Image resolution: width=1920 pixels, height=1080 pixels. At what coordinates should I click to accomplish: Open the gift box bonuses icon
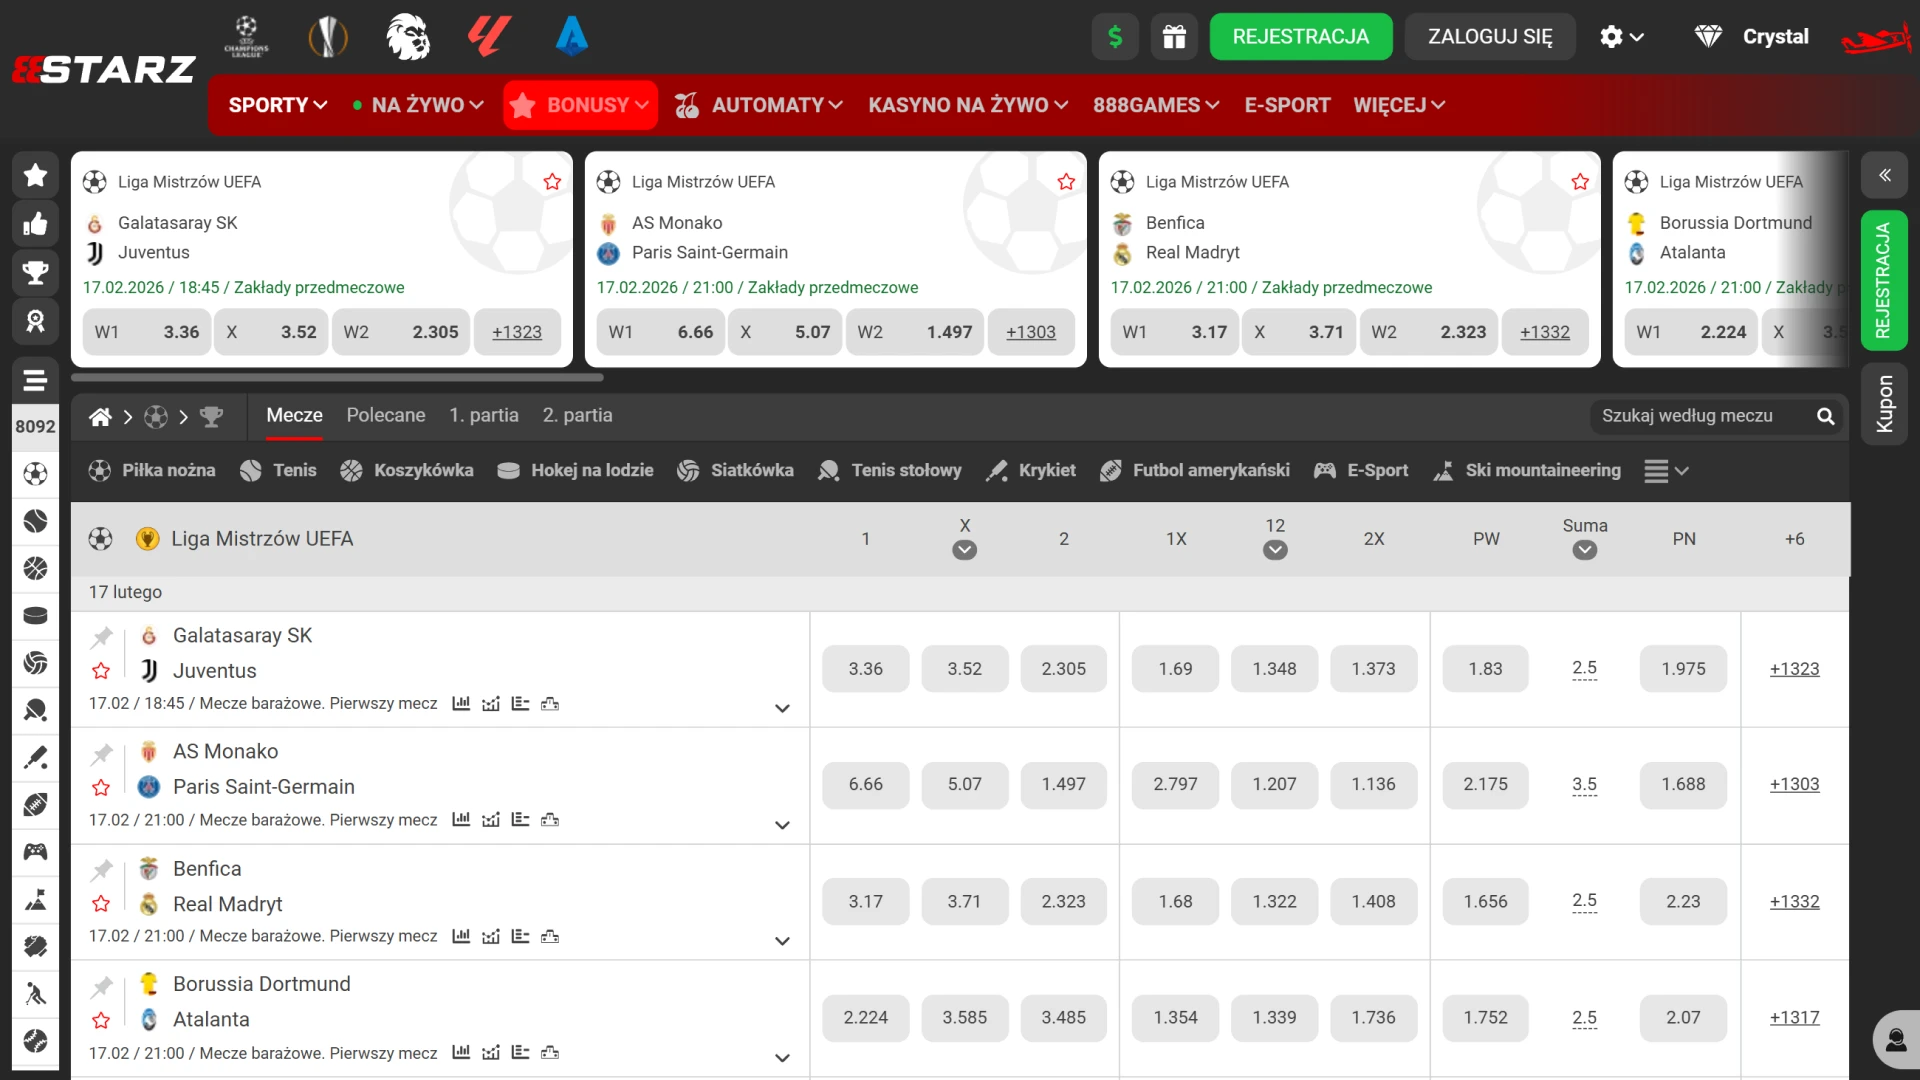1174,37
